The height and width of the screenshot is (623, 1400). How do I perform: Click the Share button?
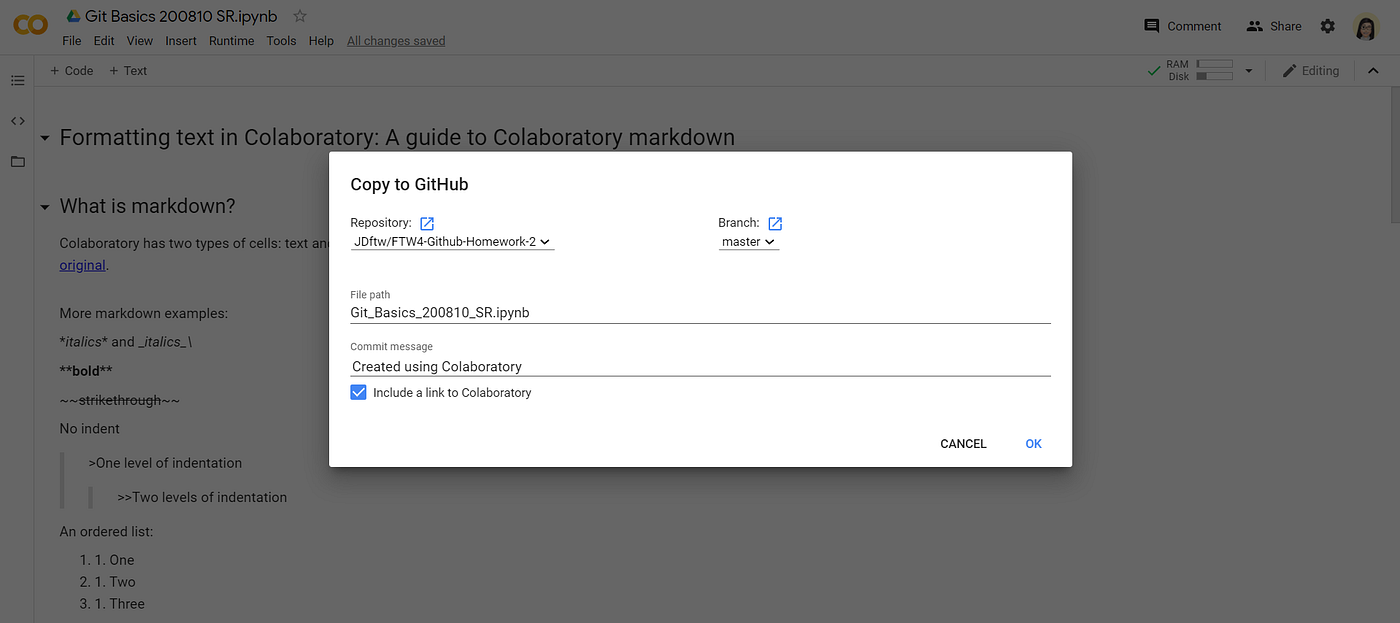(1274, 26)
